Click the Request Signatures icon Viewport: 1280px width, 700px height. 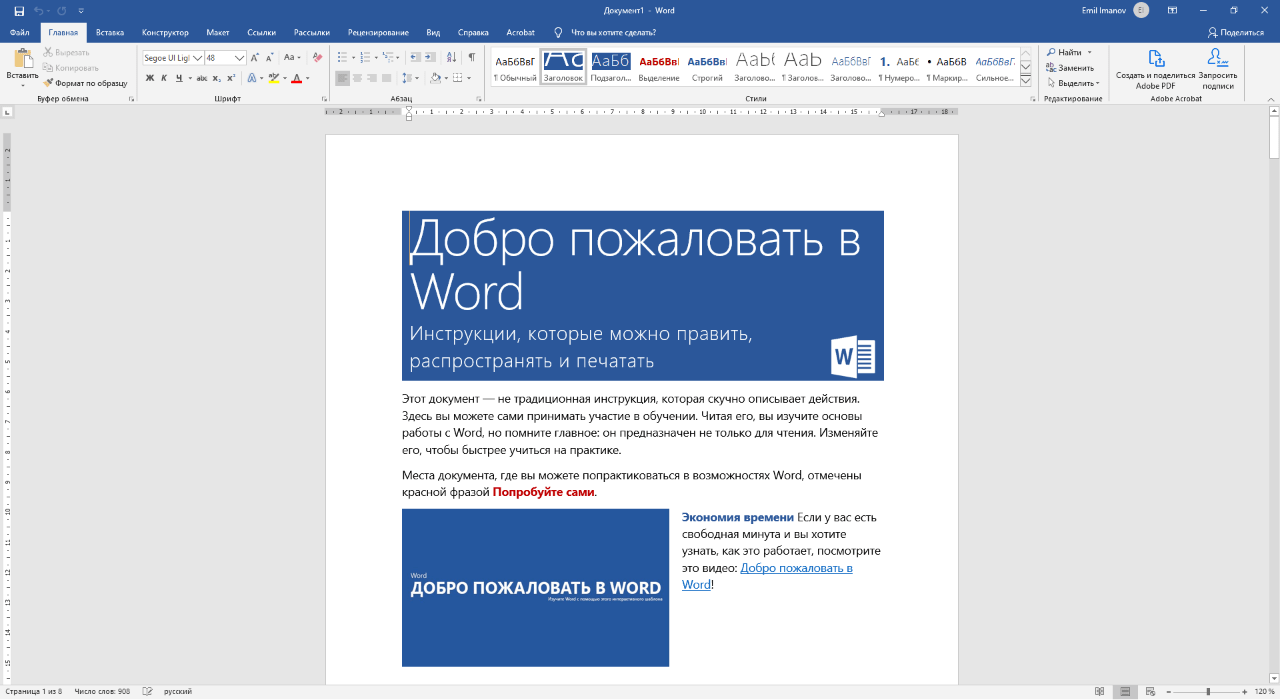click(1217, 58)
